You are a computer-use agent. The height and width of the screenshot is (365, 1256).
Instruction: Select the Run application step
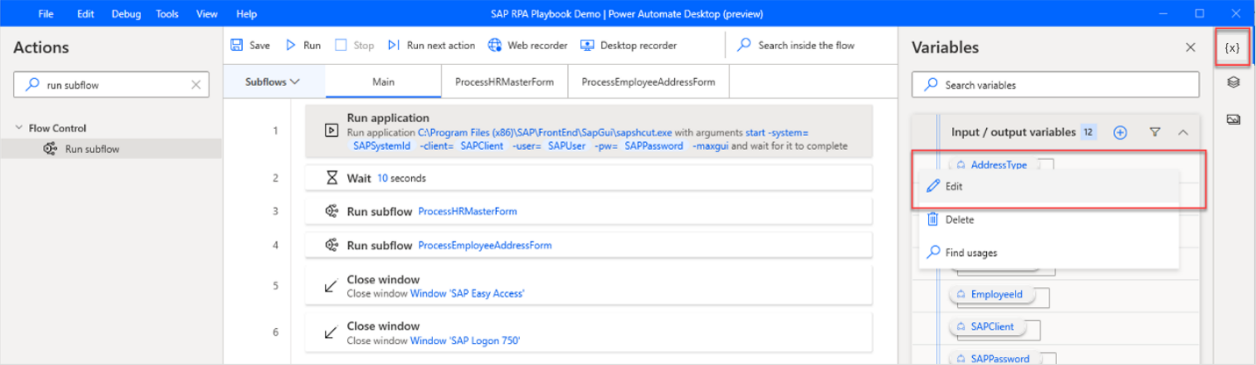pos(589,131)
